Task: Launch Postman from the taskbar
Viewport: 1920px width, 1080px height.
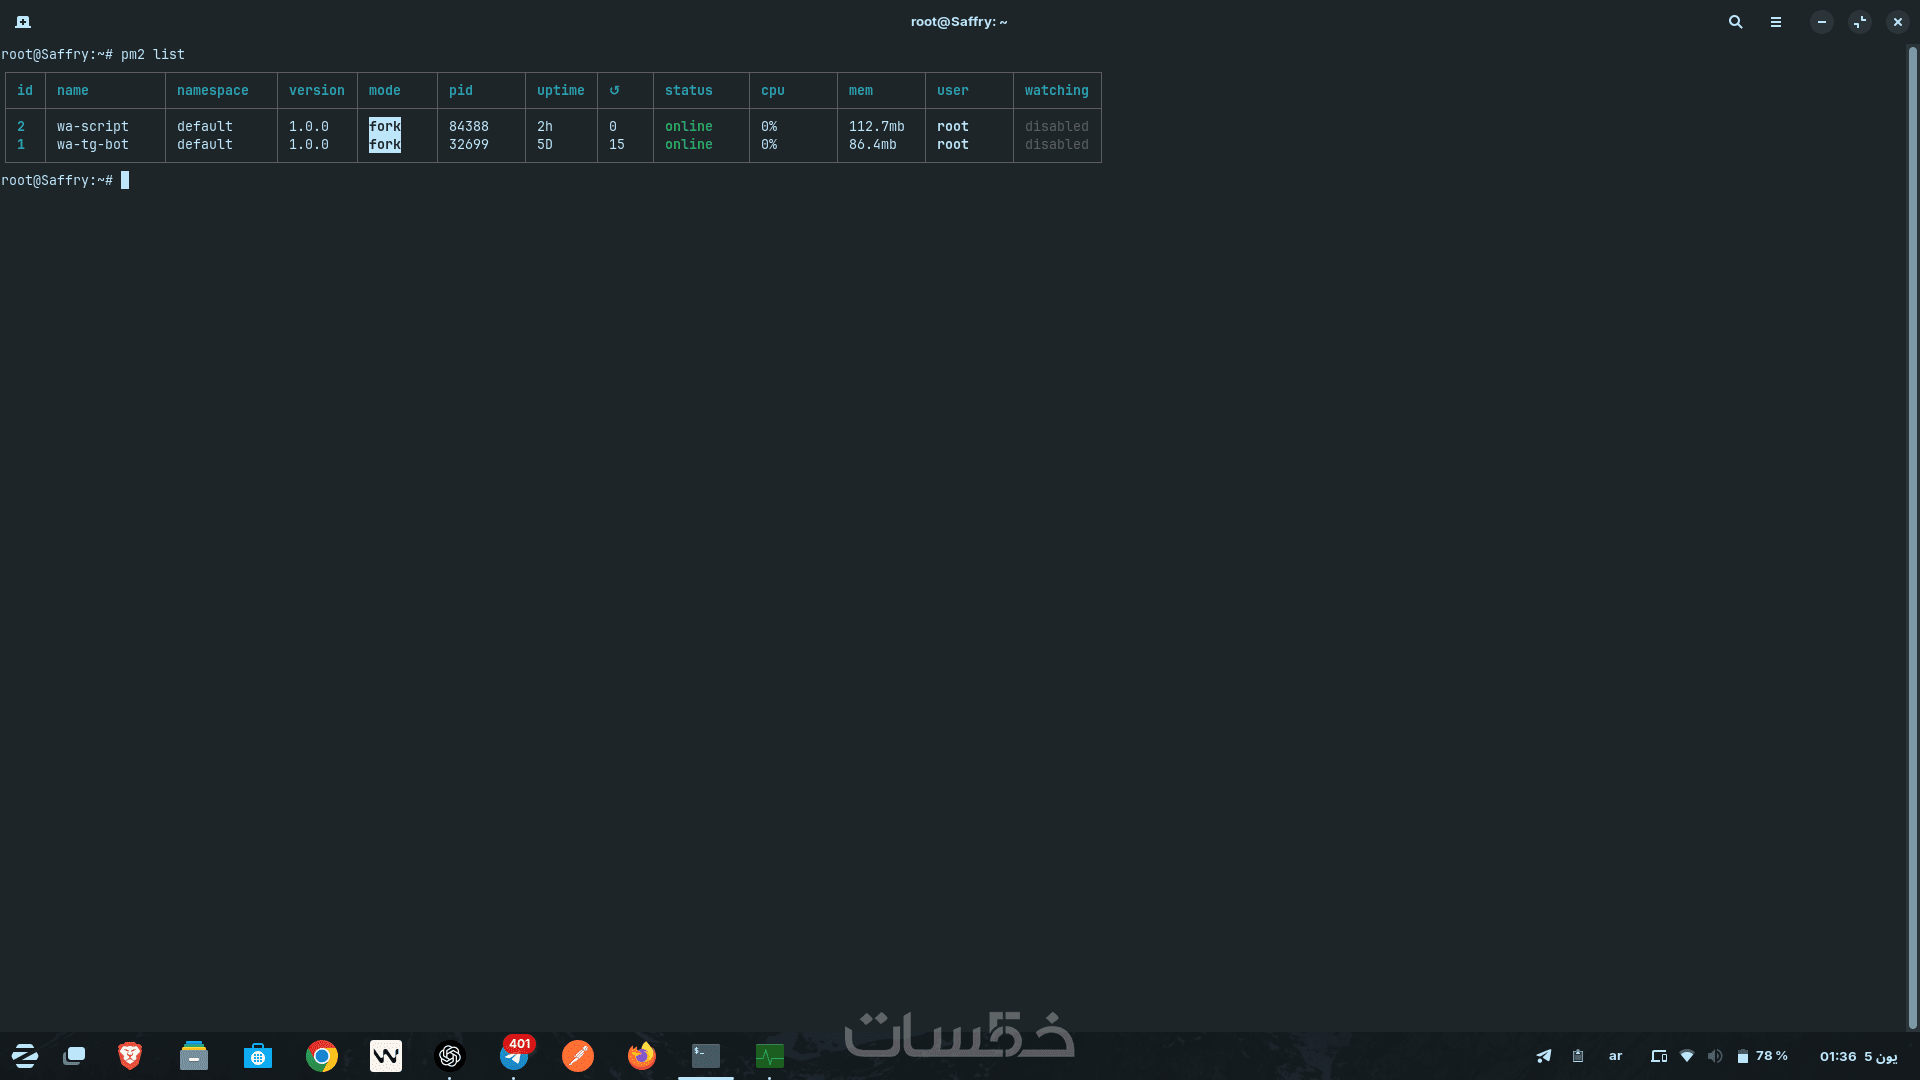Action: 578,1056
